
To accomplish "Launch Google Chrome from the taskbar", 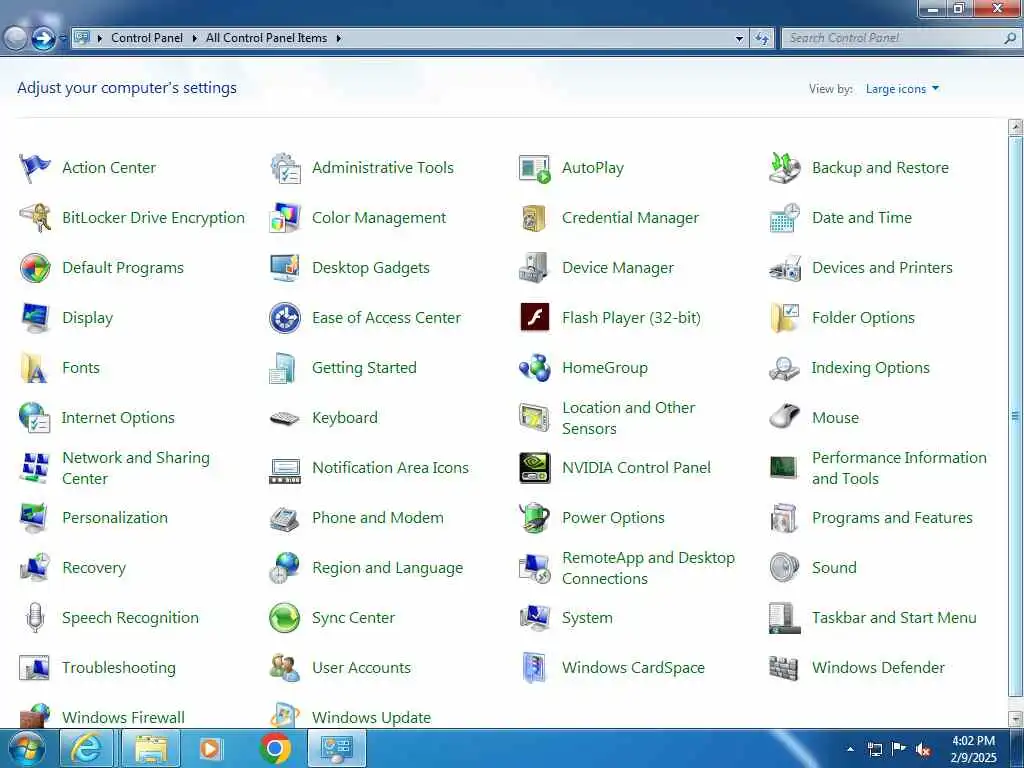I will tap(275, 748).
